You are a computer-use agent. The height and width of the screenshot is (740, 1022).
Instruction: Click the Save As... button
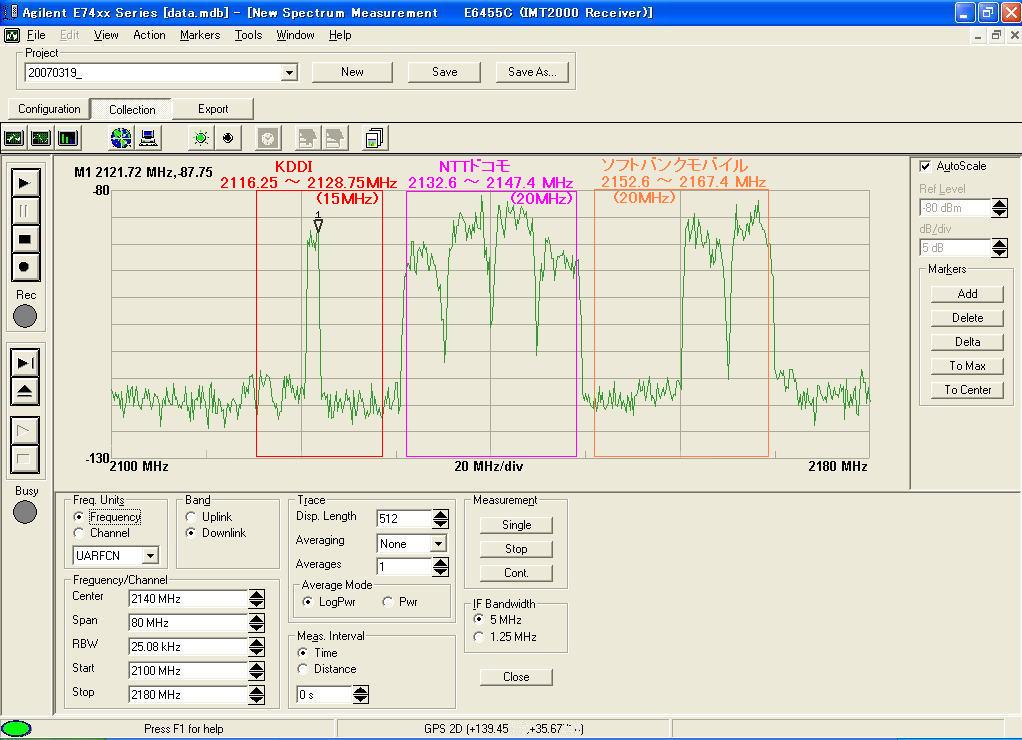click(x=532, y=72)
